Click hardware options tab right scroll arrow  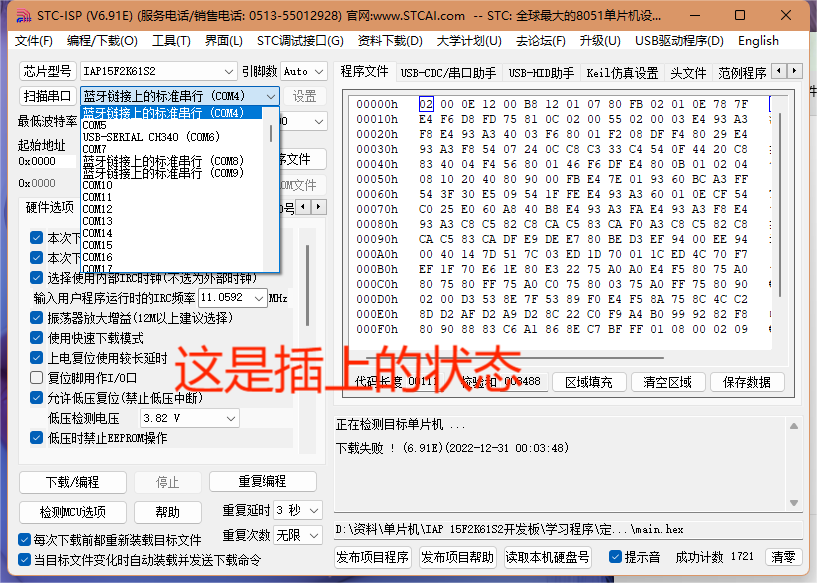[319, 207]
